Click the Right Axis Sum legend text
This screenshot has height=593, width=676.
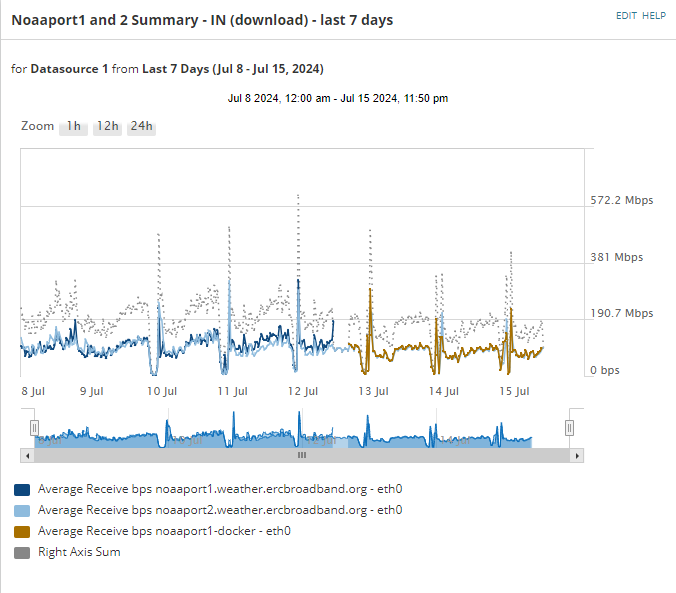coord(79,552)
